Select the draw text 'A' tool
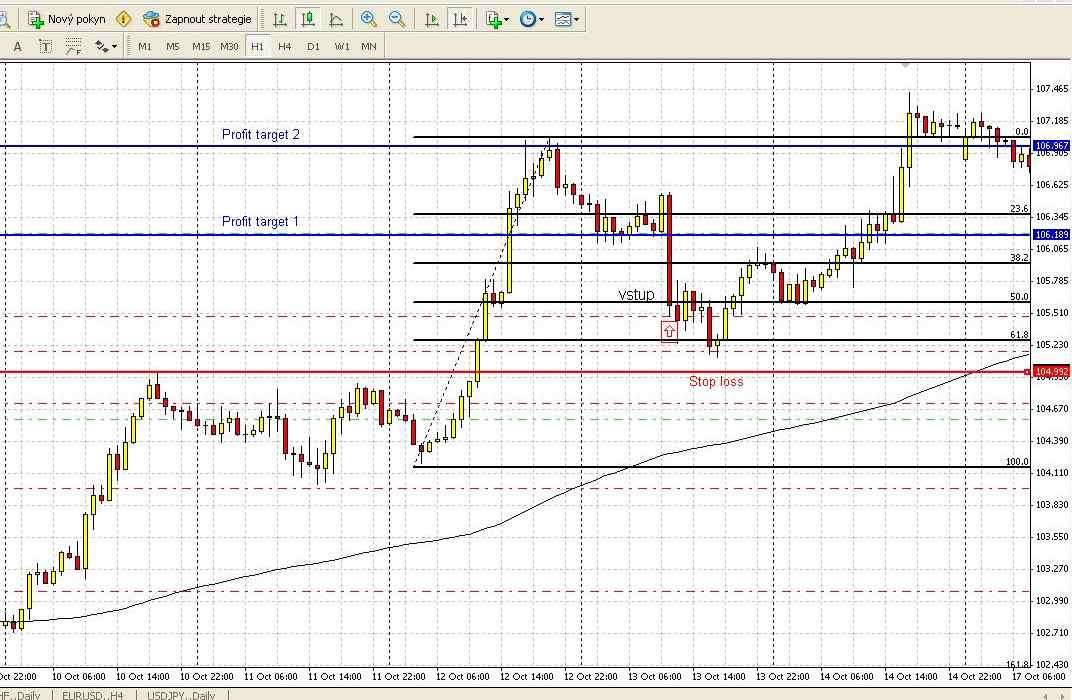This screenshot has width=1072, height=700. click(18, 46)
